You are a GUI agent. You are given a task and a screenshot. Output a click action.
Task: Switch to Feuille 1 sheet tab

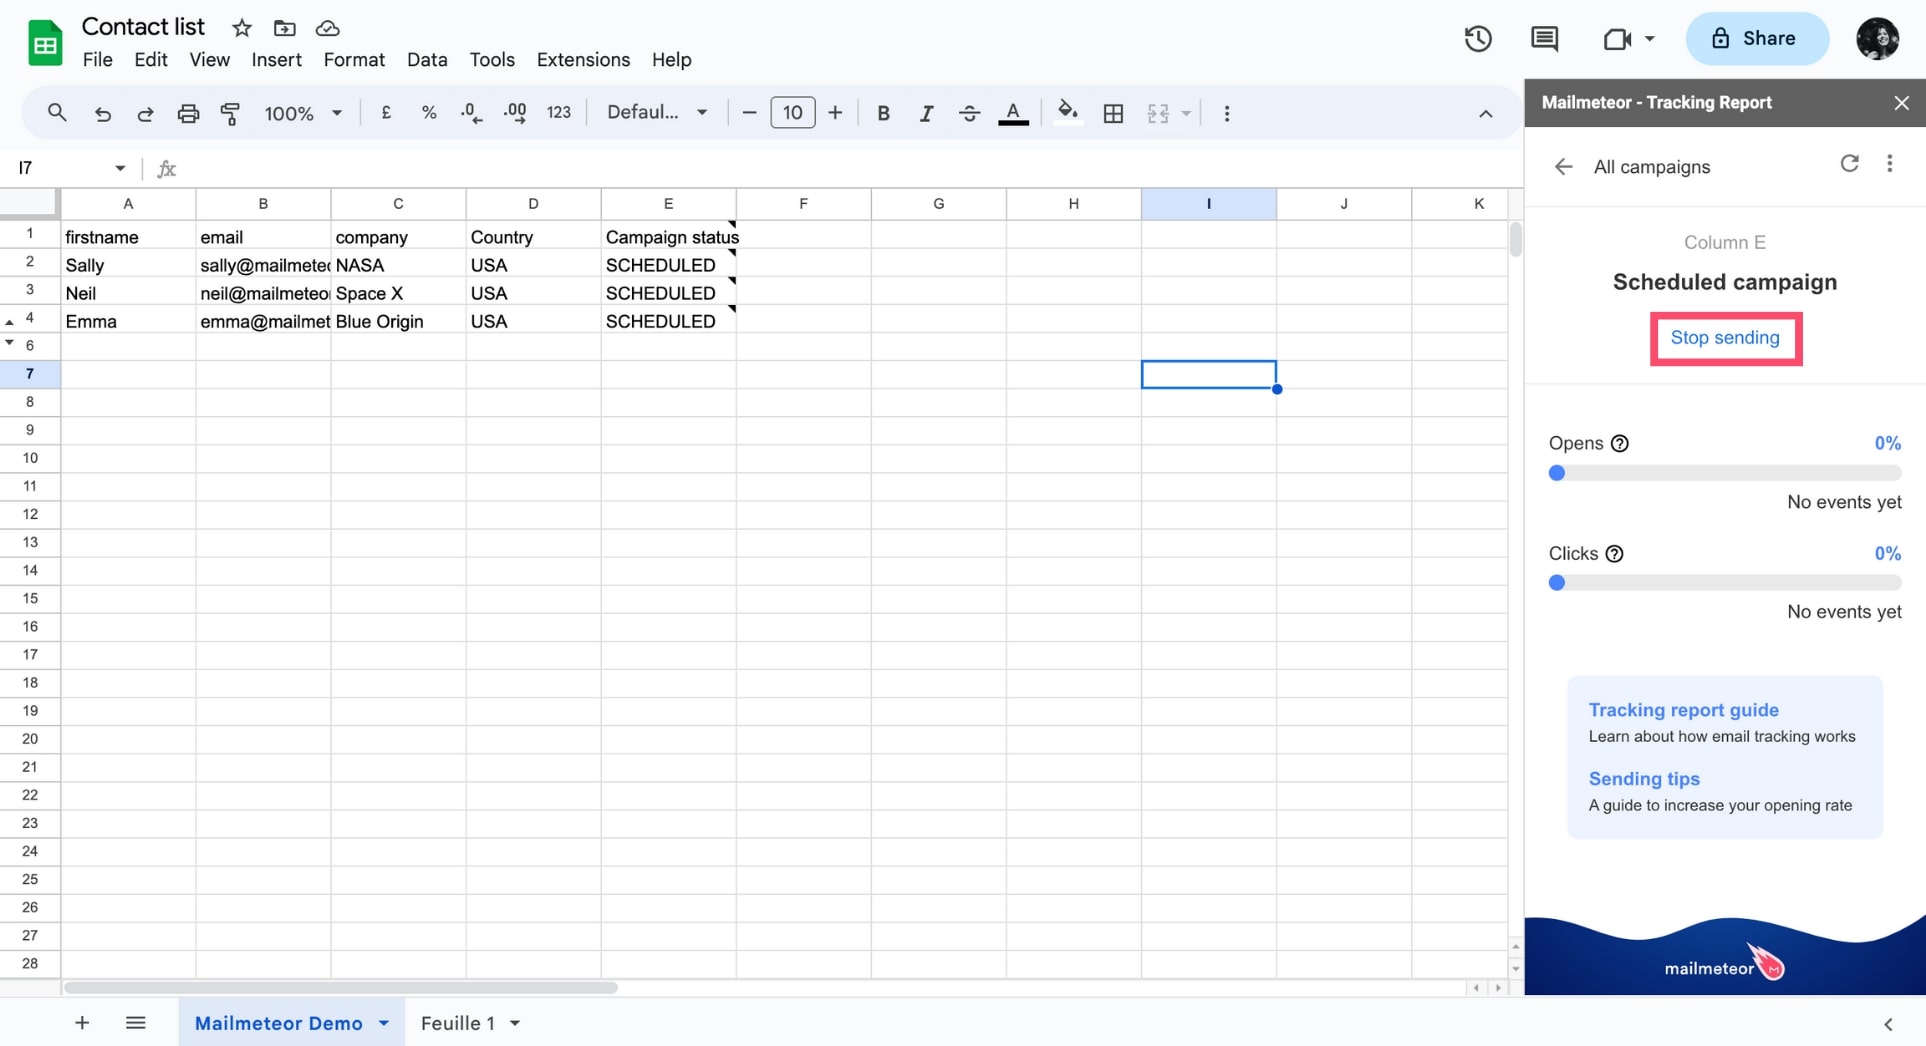coord(457,1023)
